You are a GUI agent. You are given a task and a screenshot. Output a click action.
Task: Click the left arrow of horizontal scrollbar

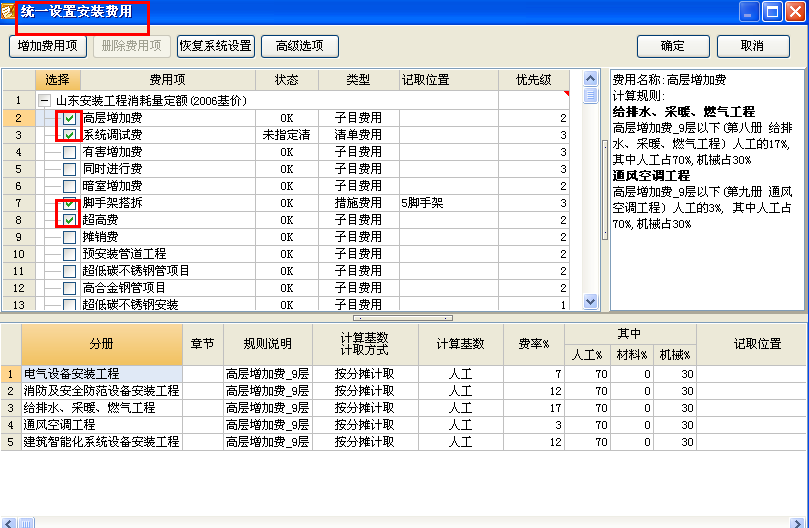point(9,523)
